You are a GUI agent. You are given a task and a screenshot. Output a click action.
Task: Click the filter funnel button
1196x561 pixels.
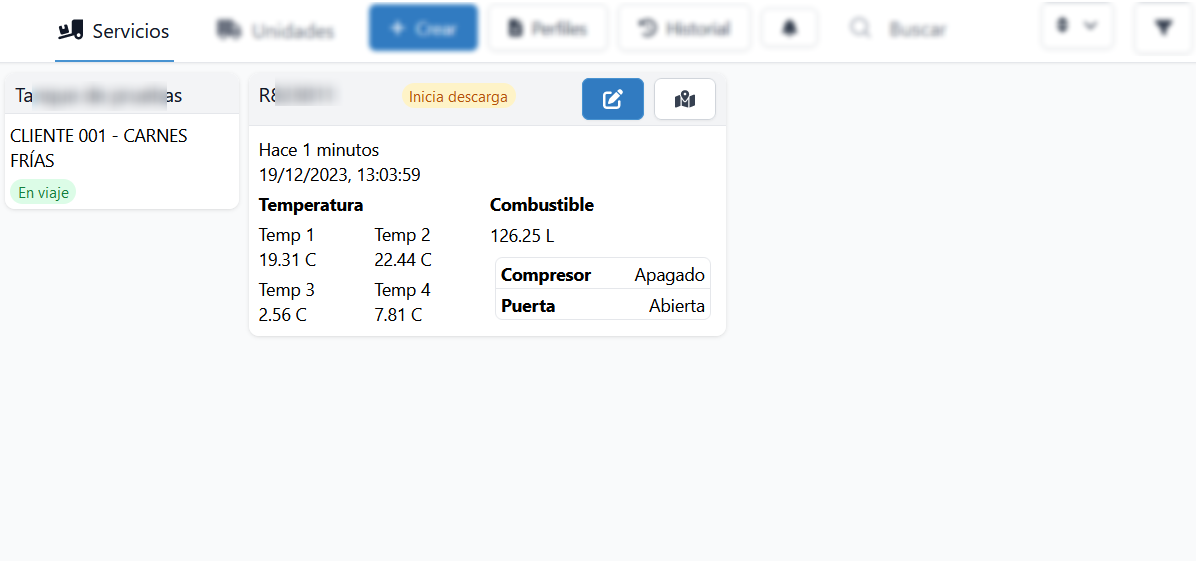point(1163,28)
